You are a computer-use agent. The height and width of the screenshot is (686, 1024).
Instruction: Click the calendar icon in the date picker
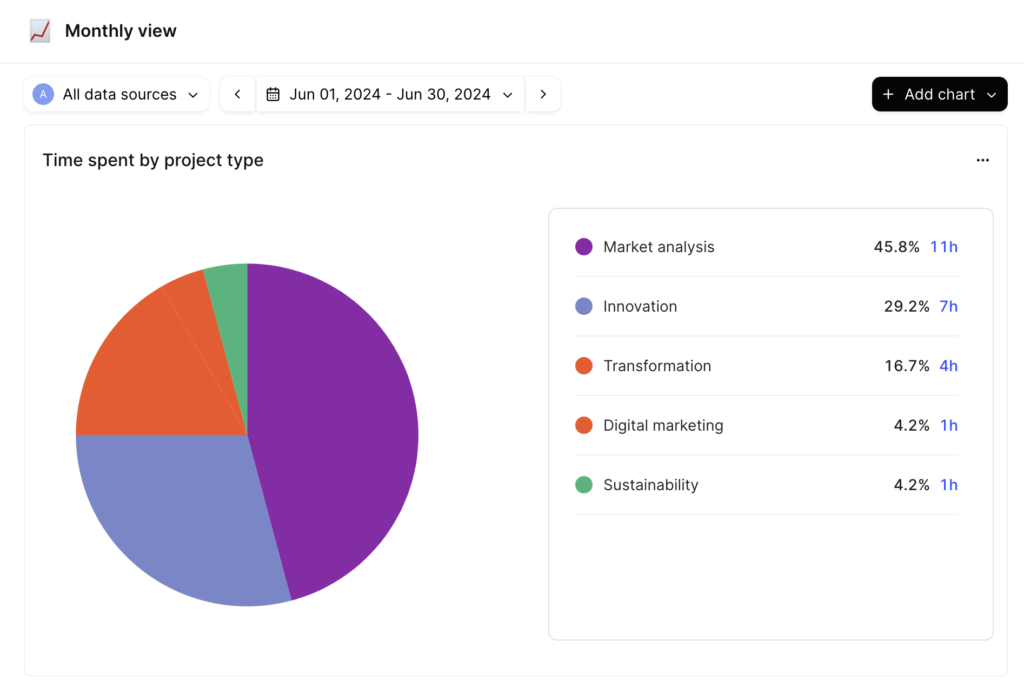(274, 93)
